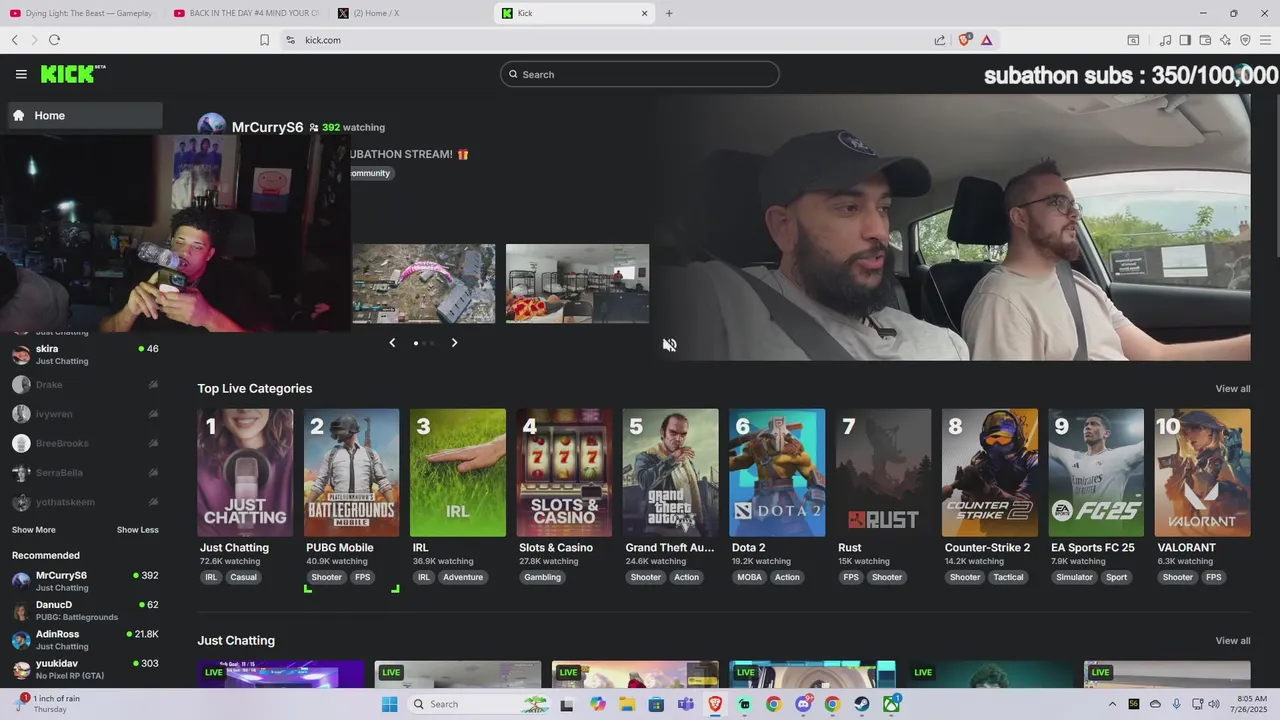1280x720 pixels.
Task: Close the Kick browser tab
Action: click(x=645, y=13)
